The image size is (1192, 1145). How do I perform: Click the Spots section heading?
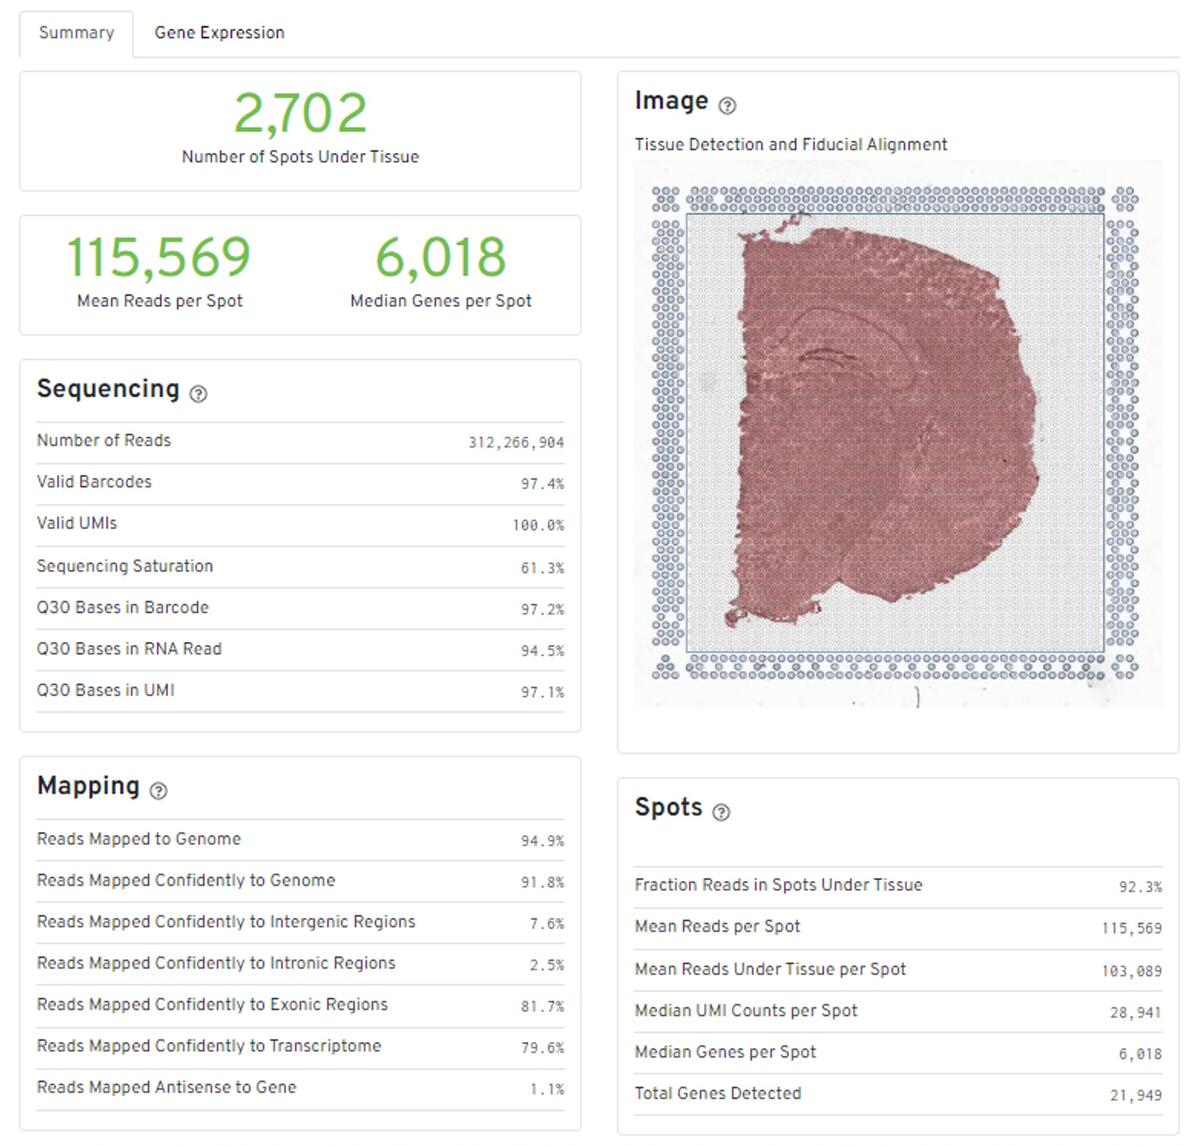click(669, 807)
